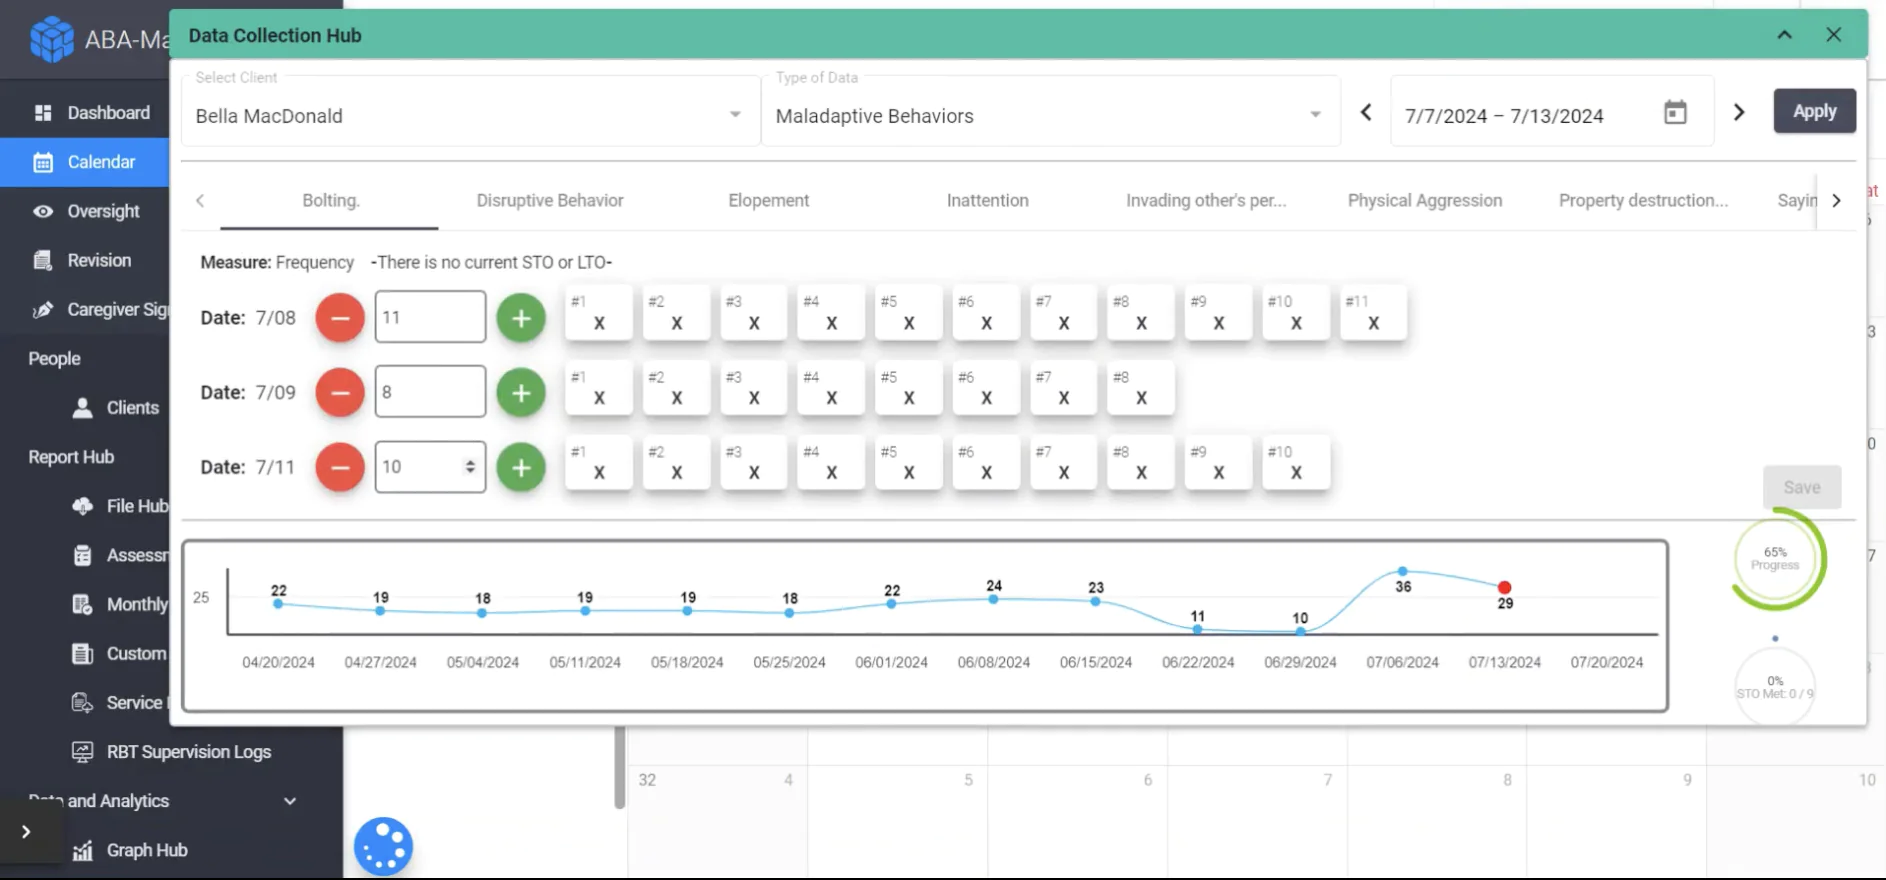
Task: Open Custom report sidebar entry
Action: point(120,653)
